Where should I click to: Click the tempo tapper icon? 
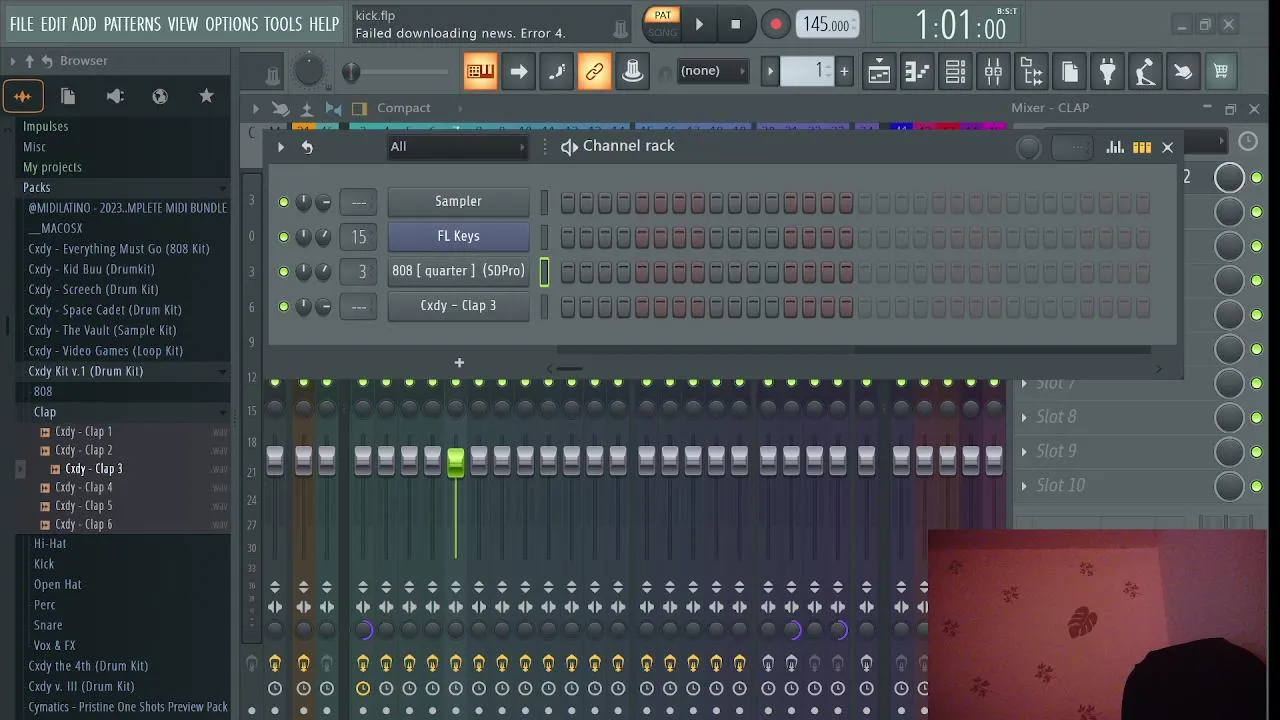(x=1145, y=71)
